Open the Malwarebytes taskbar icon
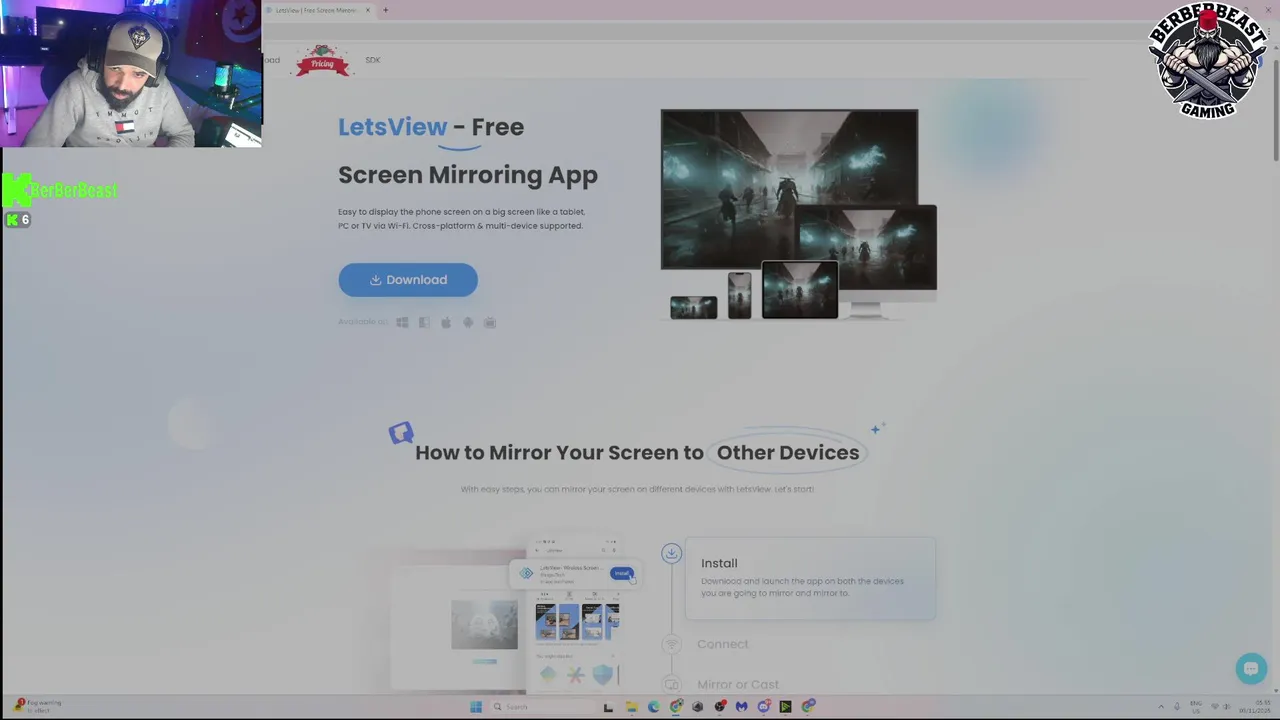Image resolution: width=1280 pixels, height=720 pixels. [x=741, y=707]
